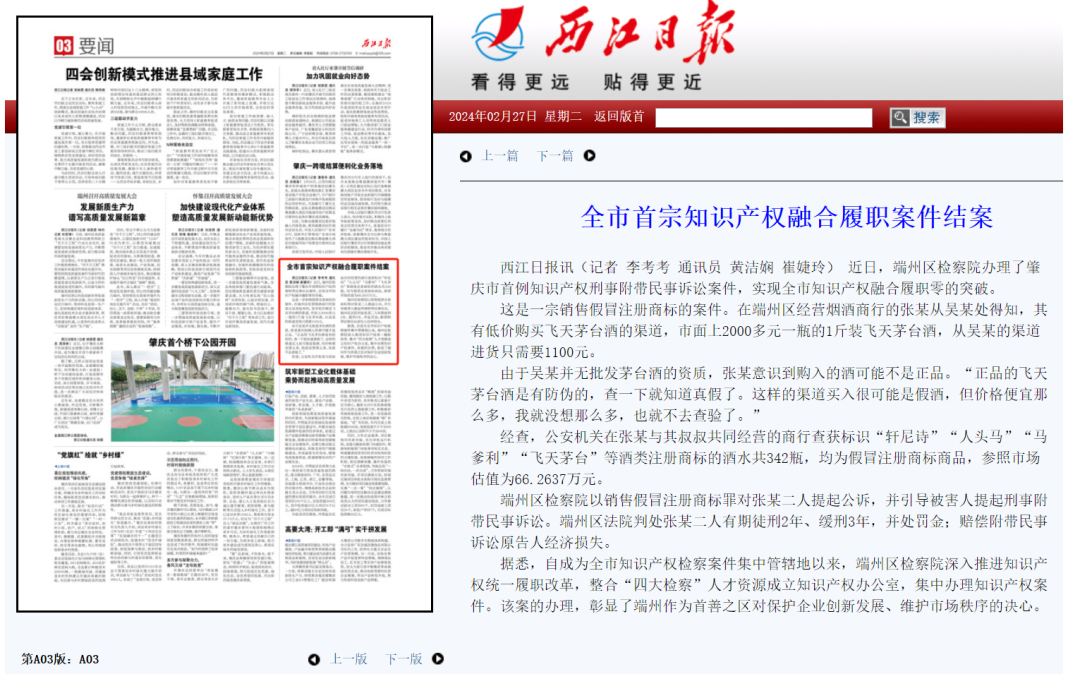
Task: Click the 要闻 section title on page thumbnail
Action: point(96,46)
